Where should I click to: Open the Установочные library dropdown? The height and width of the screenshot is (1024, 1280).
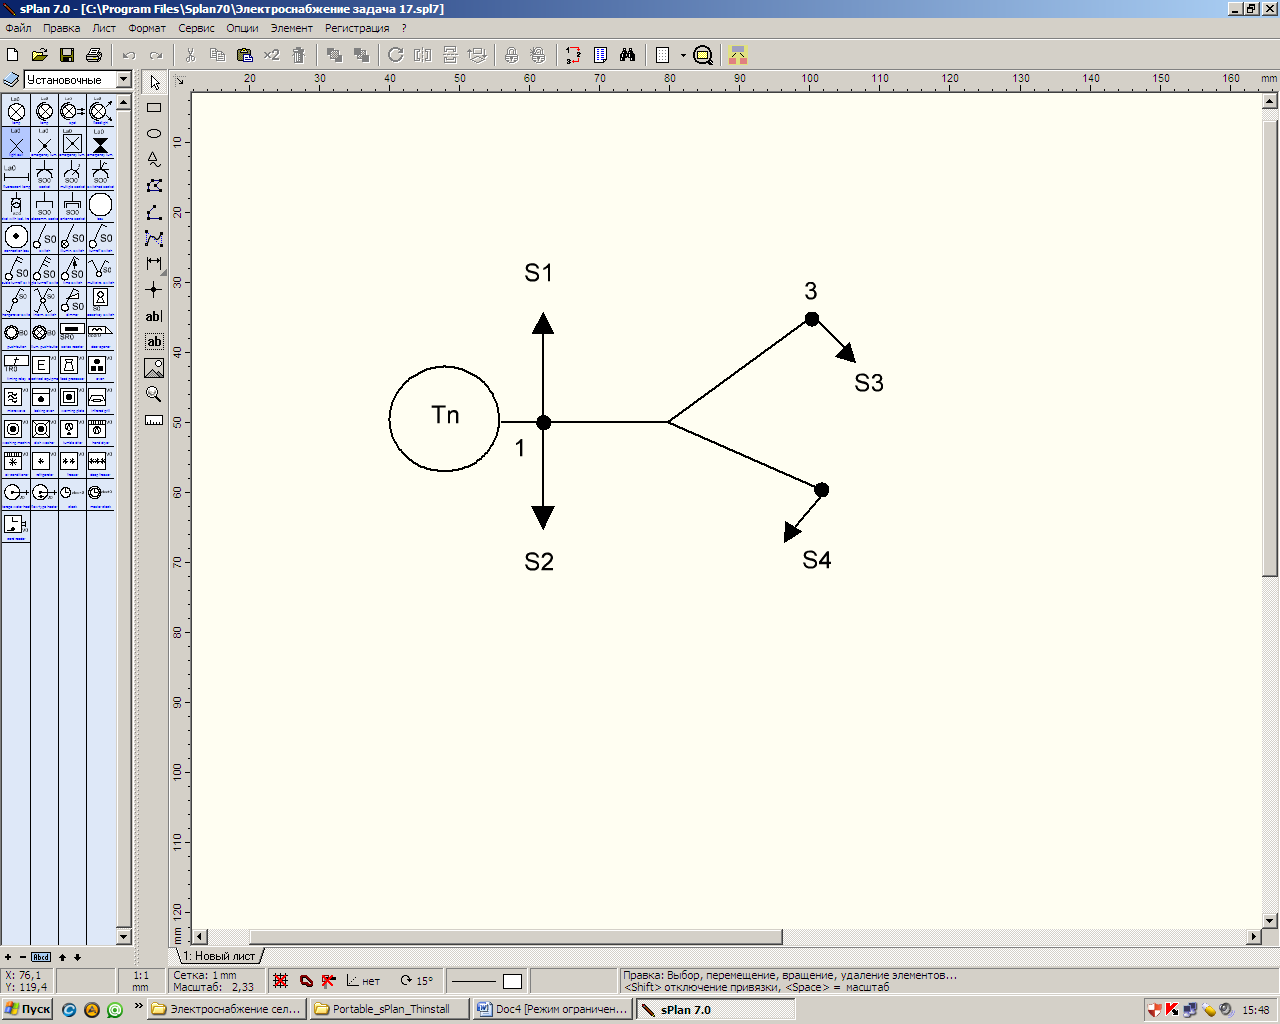(x=124, y=79)
